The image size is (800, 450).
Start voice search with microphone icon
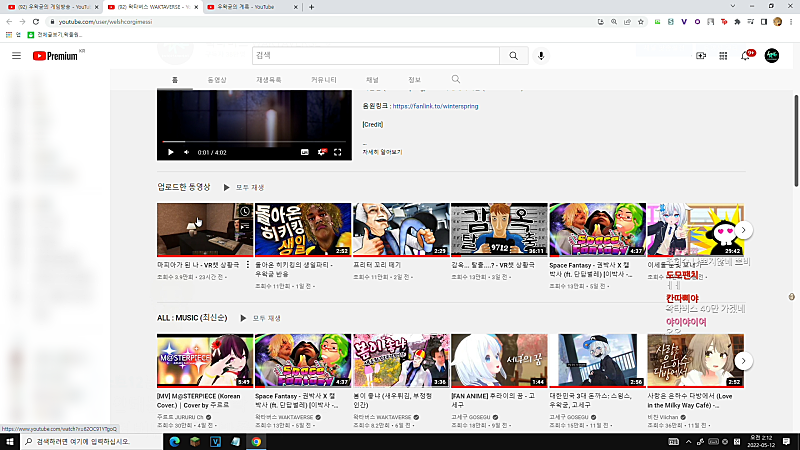click(x=541, y=56)
